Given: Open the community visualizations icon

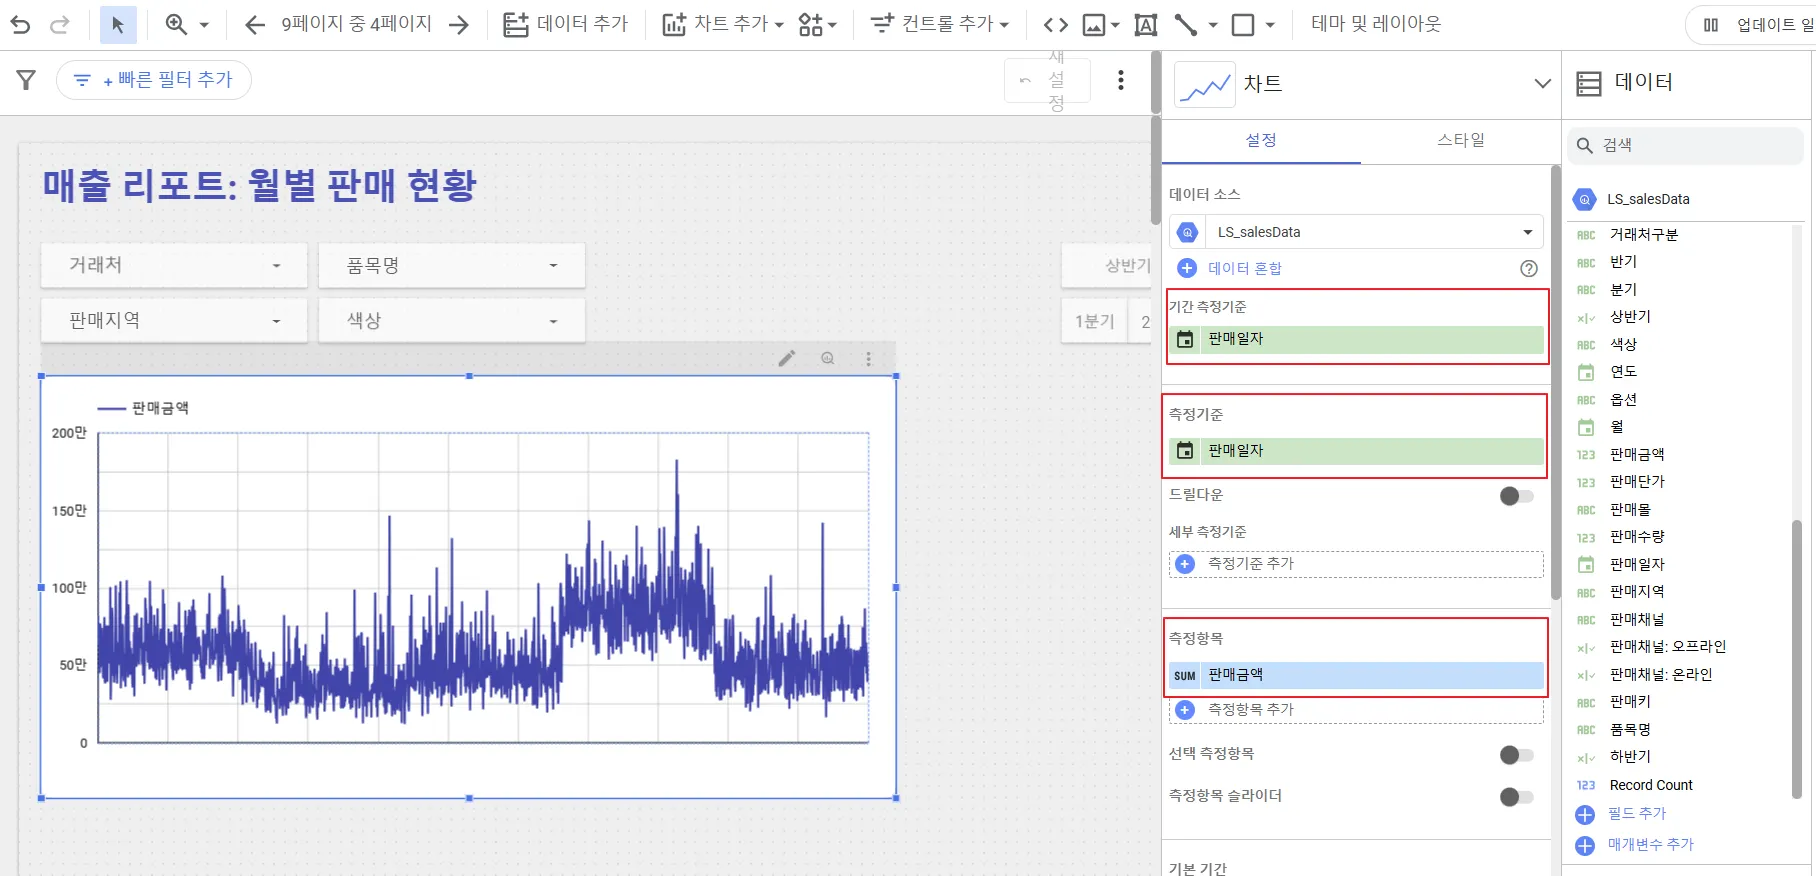Looking at the screenshot, I should click(811, 25).
